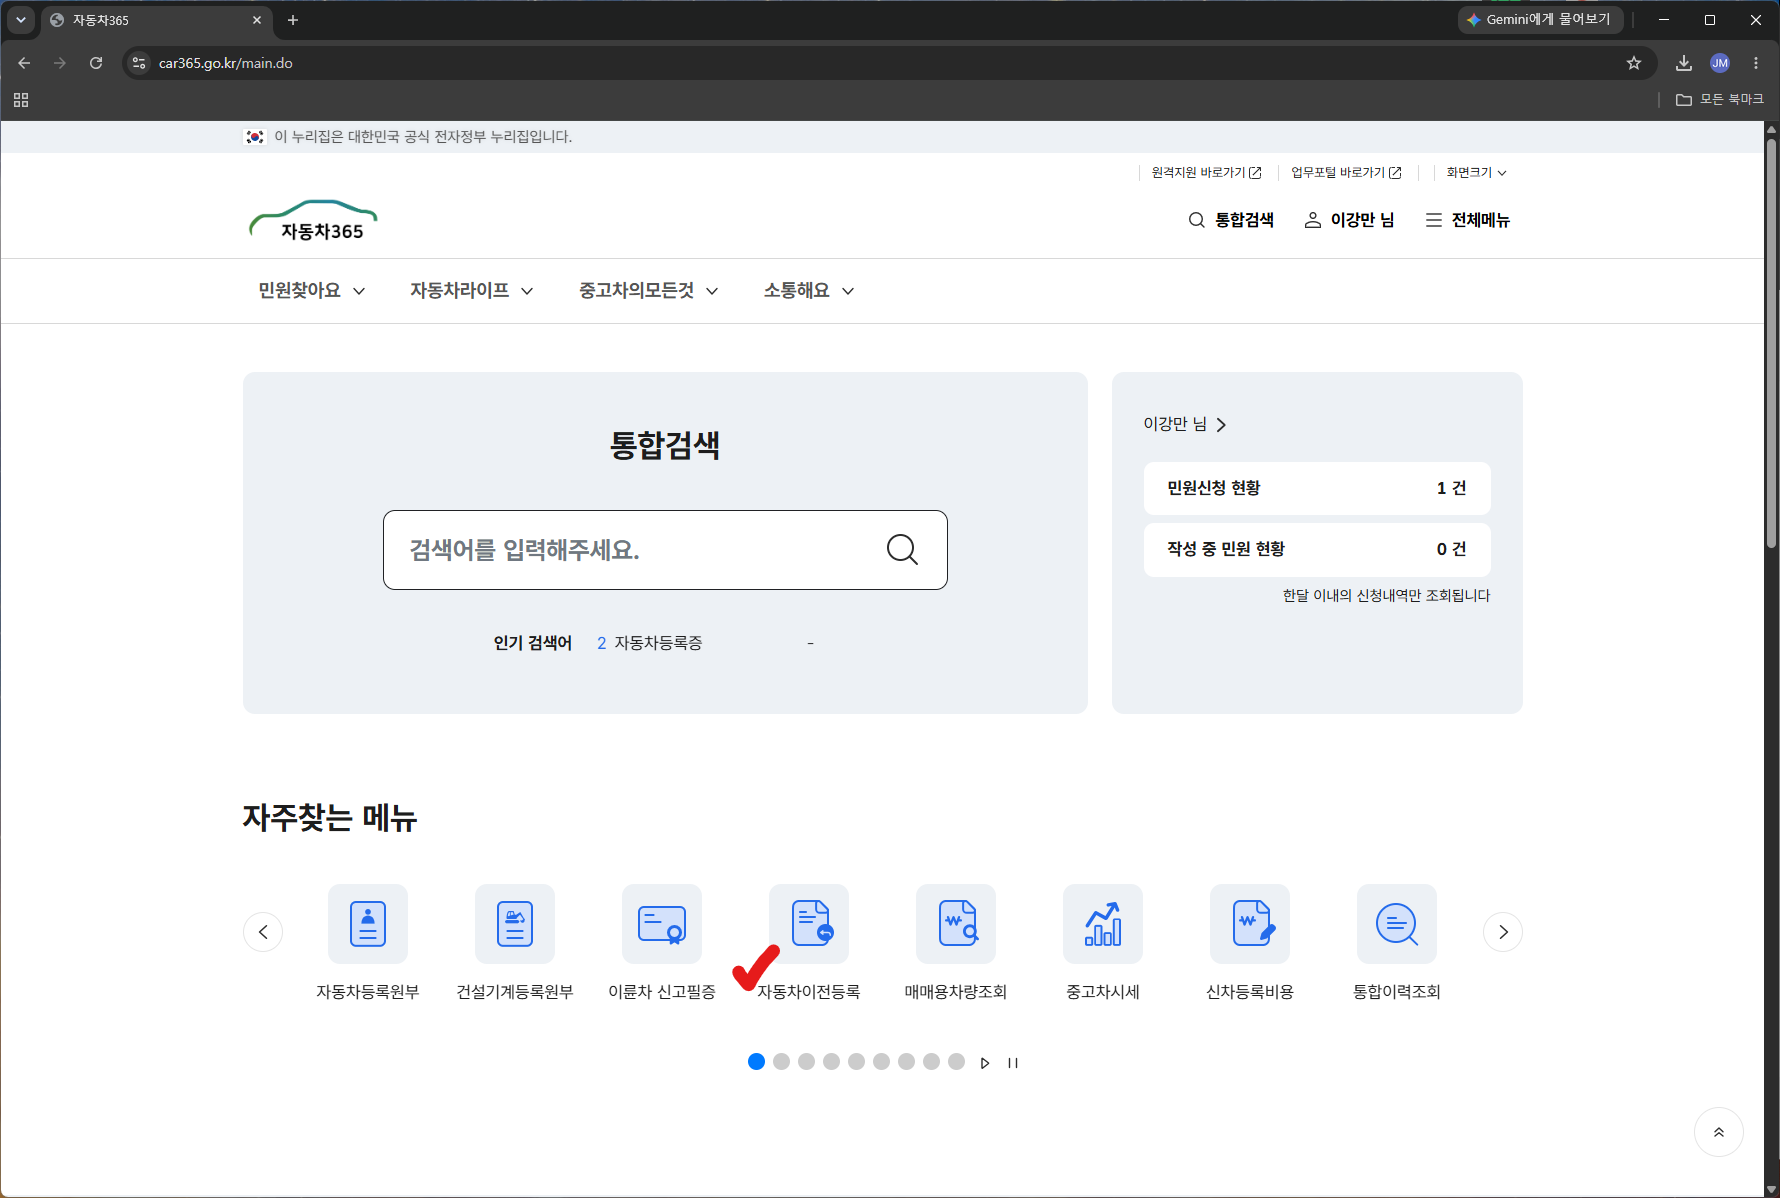Bookmark this page with the star icon
1780x1198 pixels.
click(x=1634, y=63)
